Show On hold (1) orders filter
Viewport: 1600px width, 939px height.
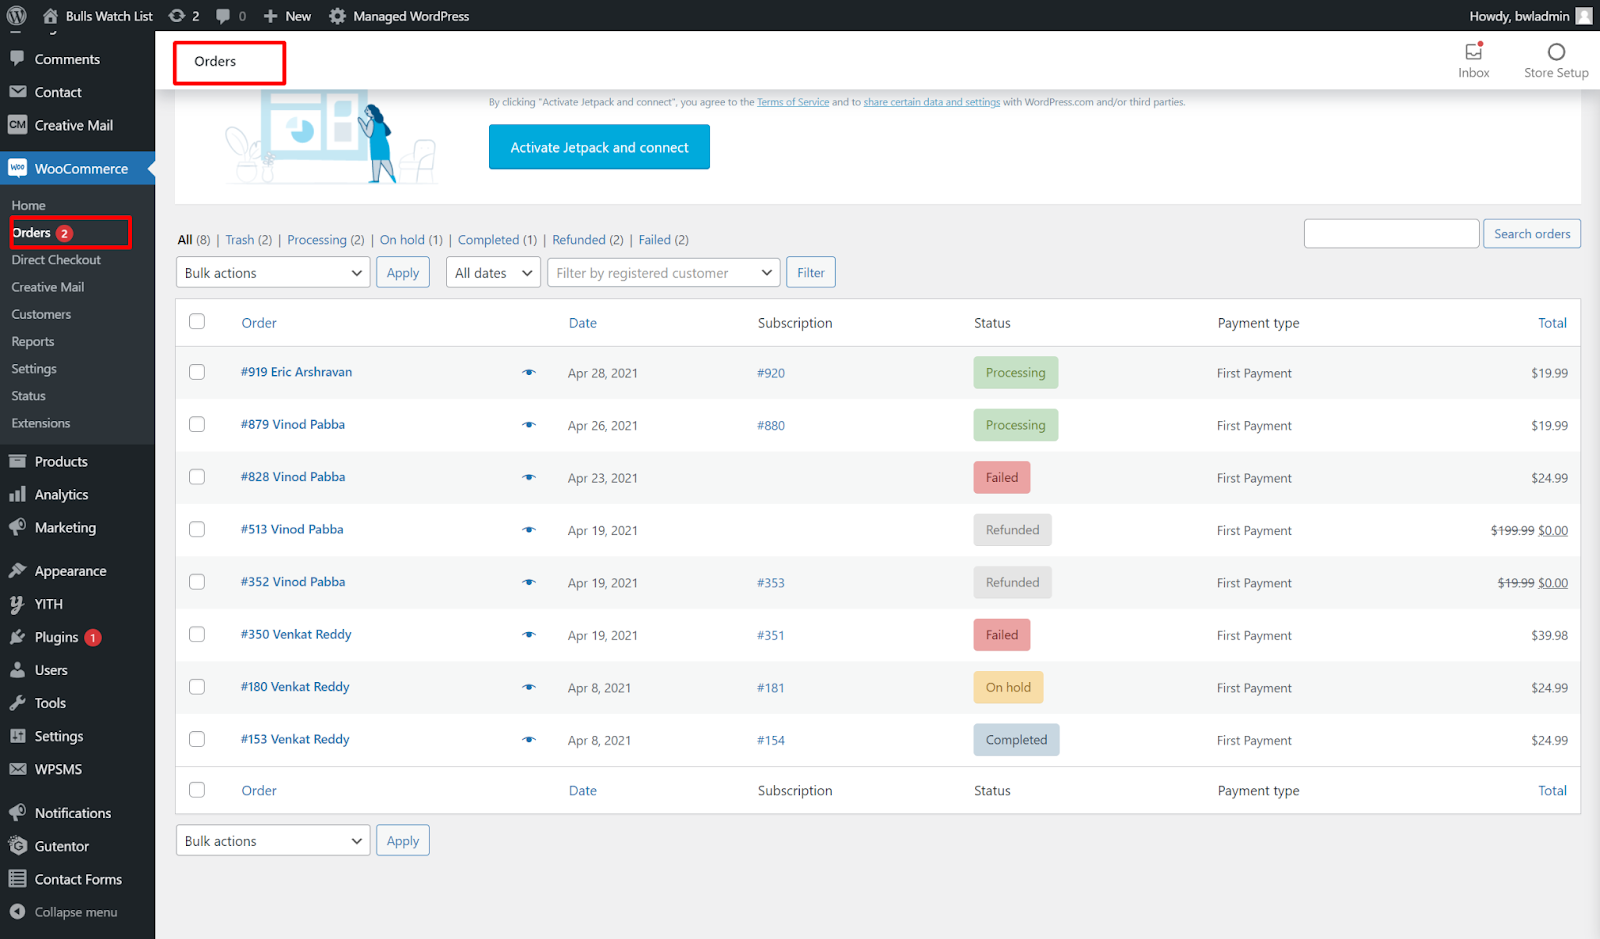coord(411,240)
